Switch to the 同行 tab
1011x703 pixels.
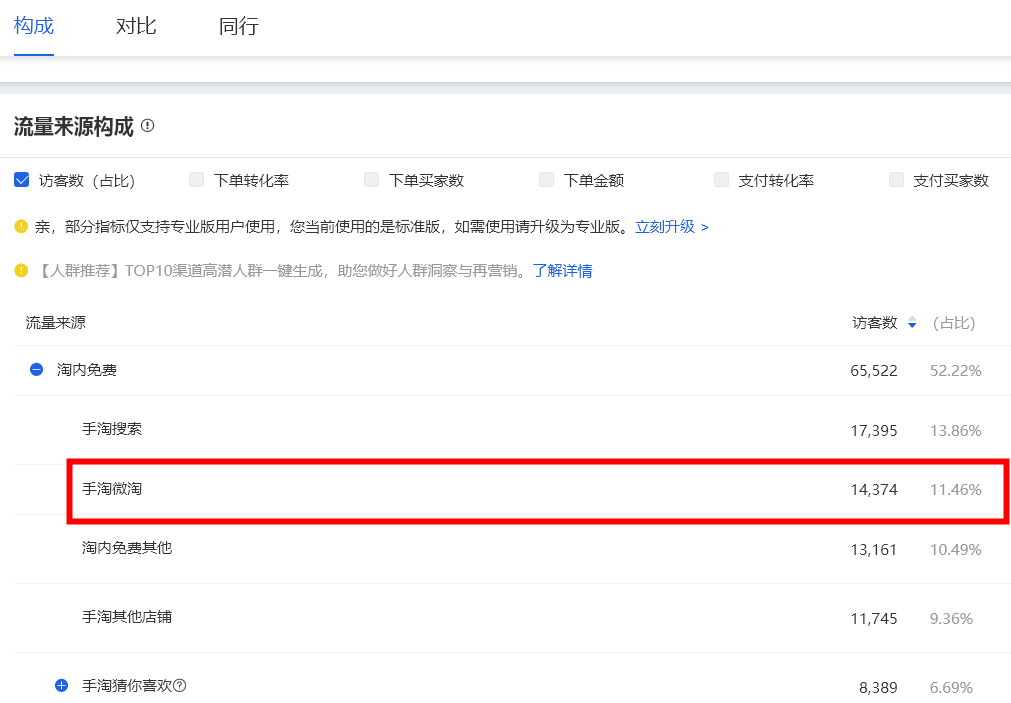[239, 26]
